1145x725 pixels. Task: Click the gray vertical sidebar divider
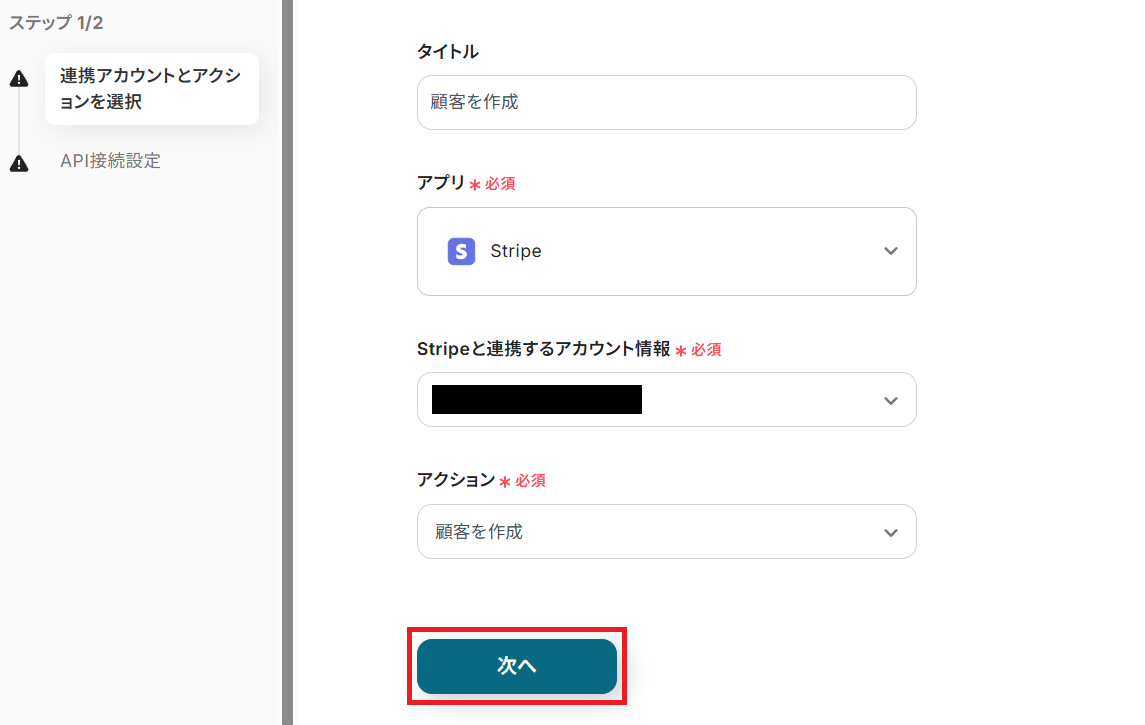point(287,362)
